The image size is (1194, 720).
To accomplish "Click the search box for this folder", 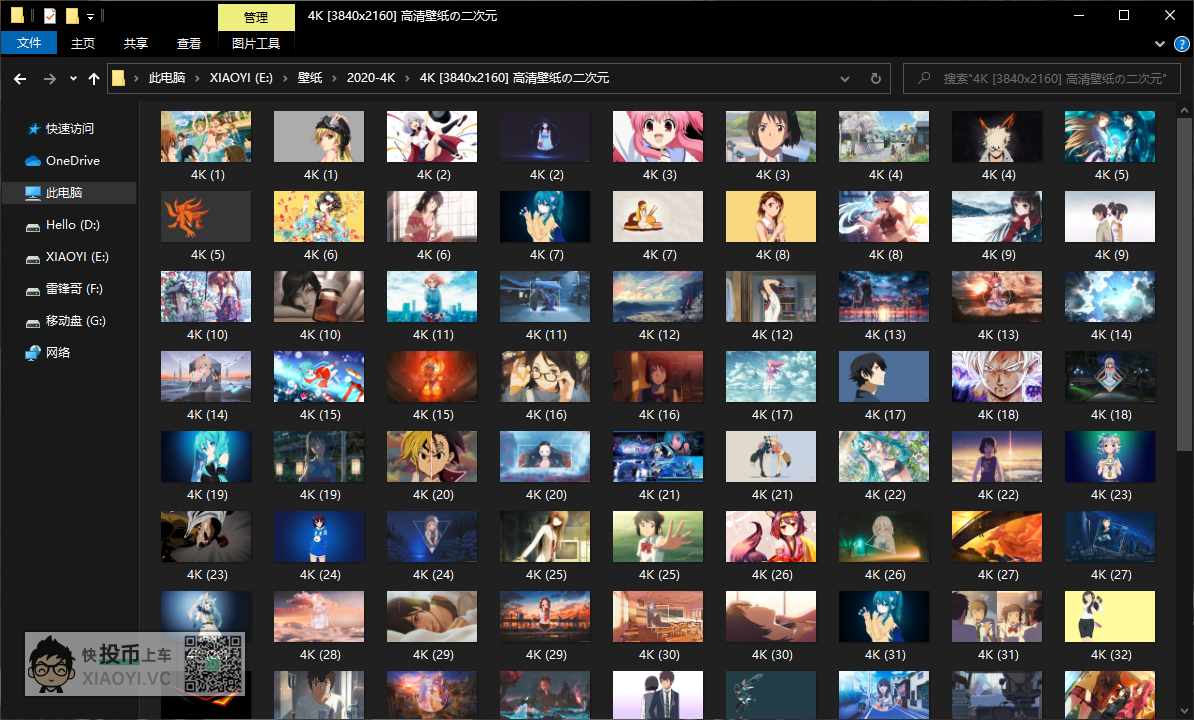I will coord(1042,78).
